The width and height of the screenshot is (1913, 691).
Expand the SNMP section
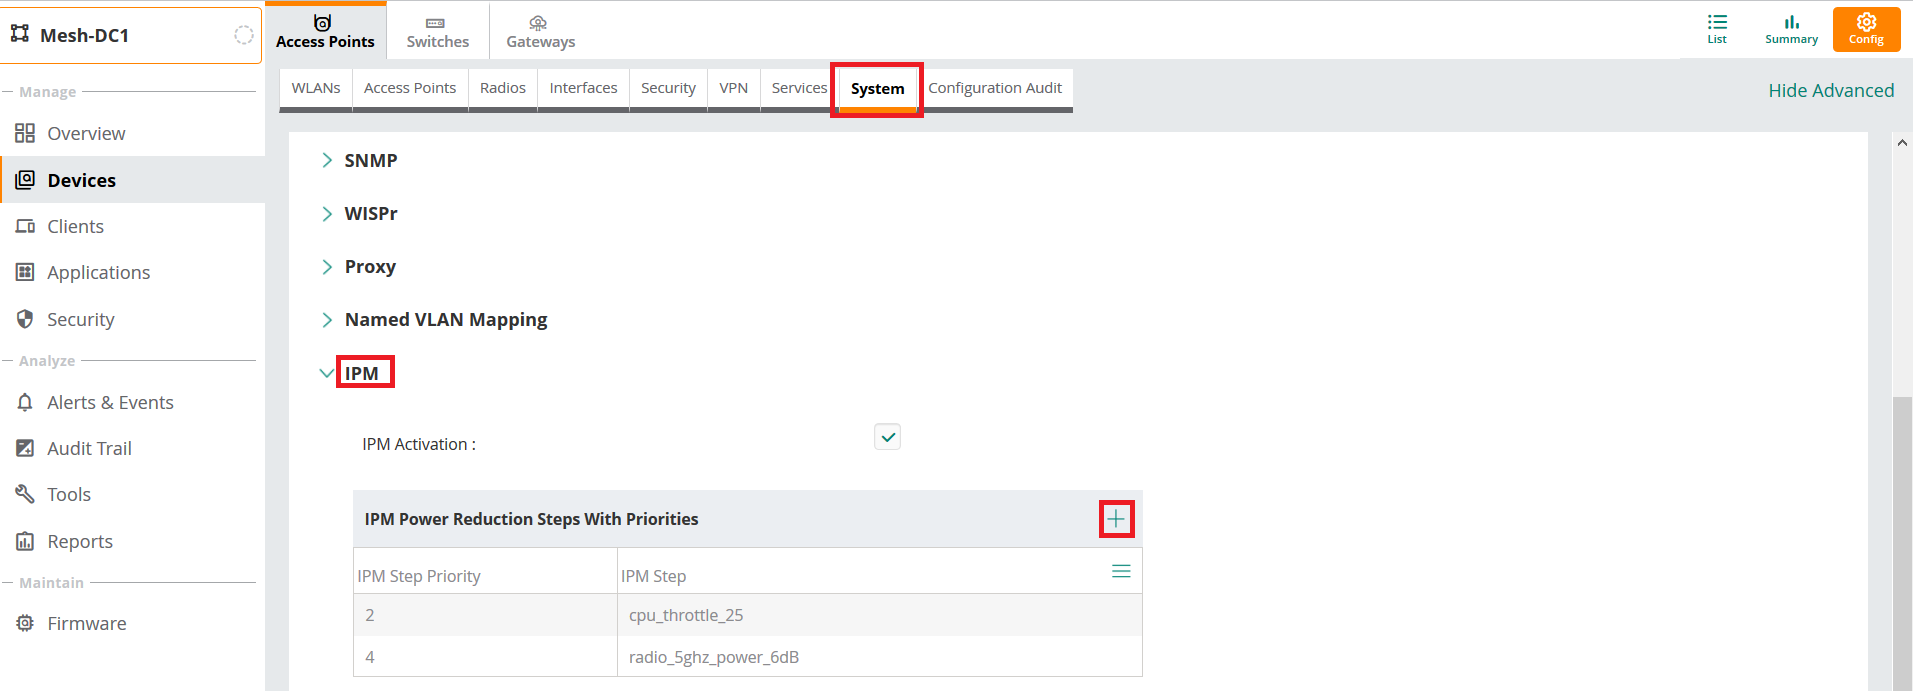pyautogui.click(x=370, y=160)
